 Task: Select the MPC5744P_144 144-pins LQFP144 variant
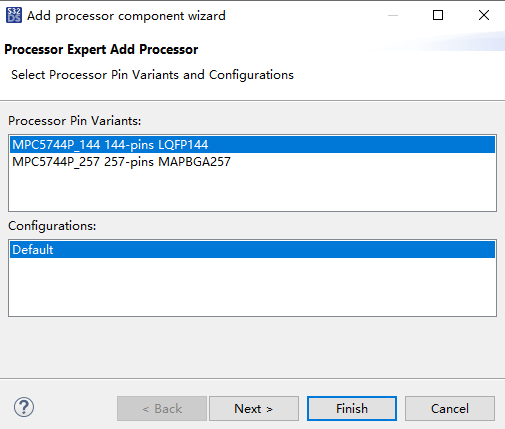pyautogui.click(x=252, y=145)
